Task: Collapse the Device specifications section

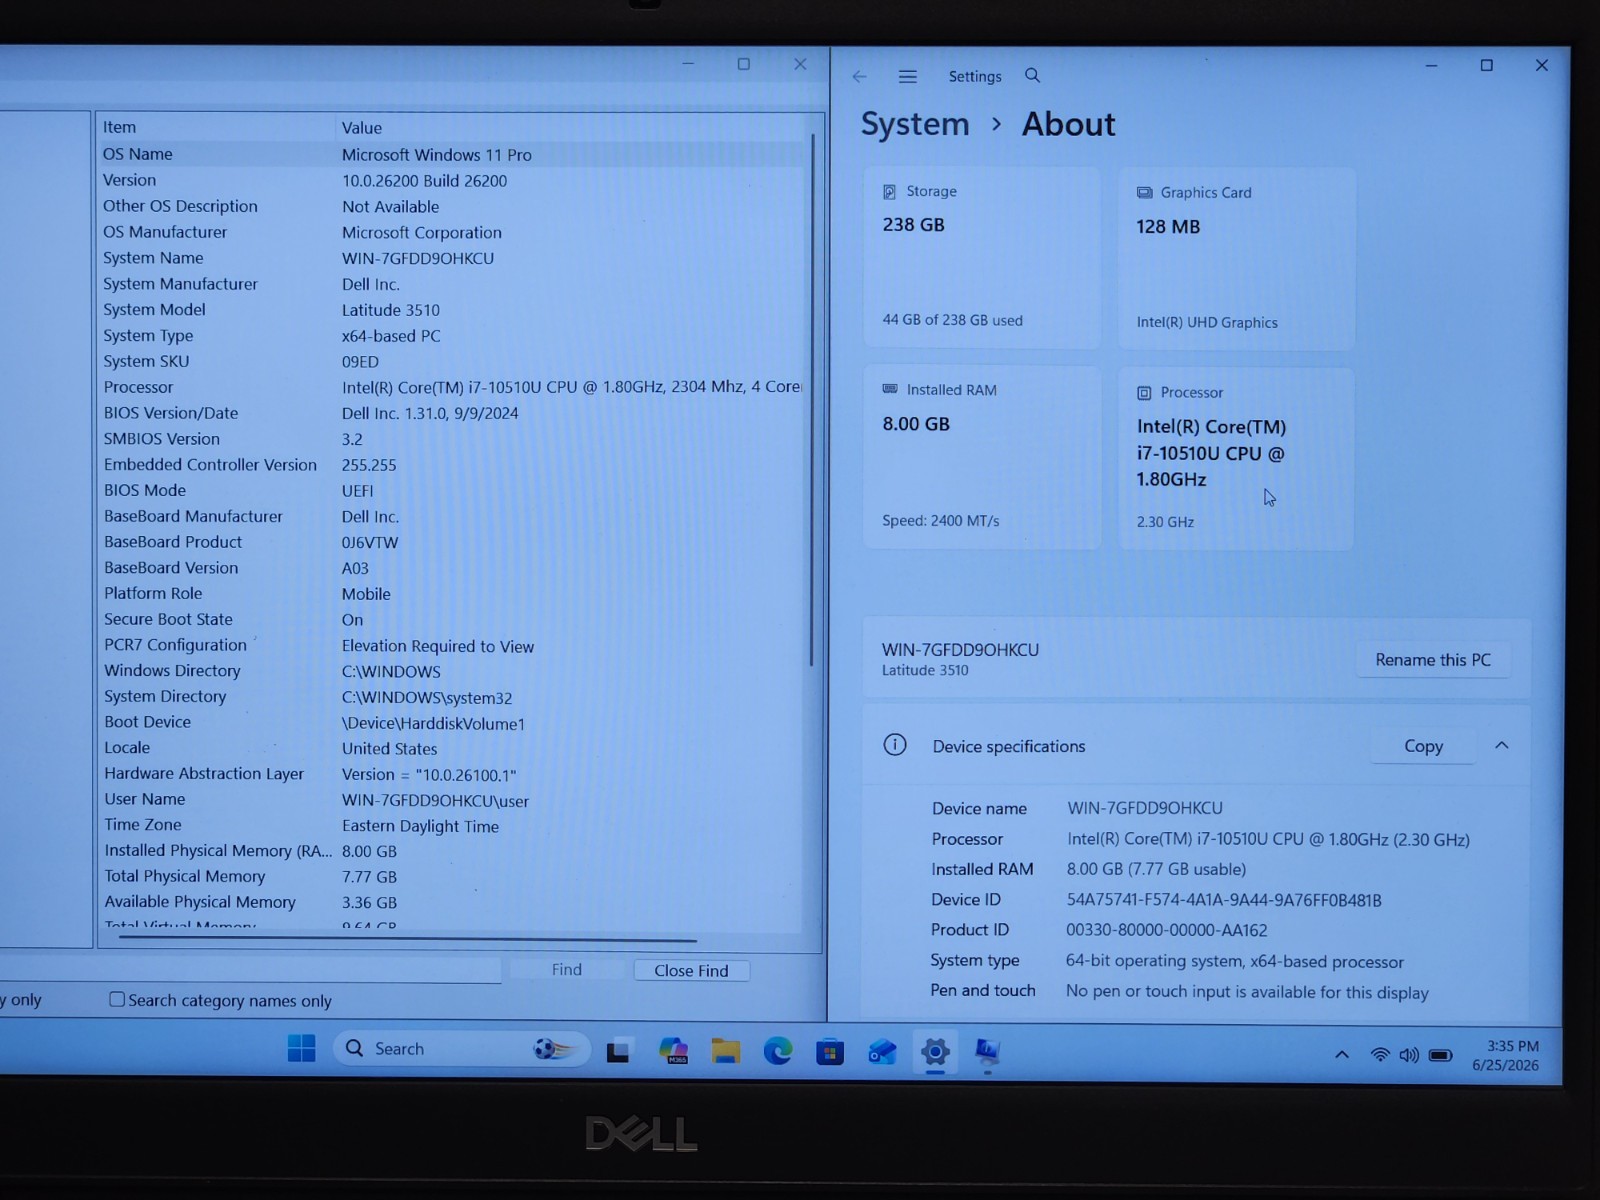Action: coord(1501,745)
